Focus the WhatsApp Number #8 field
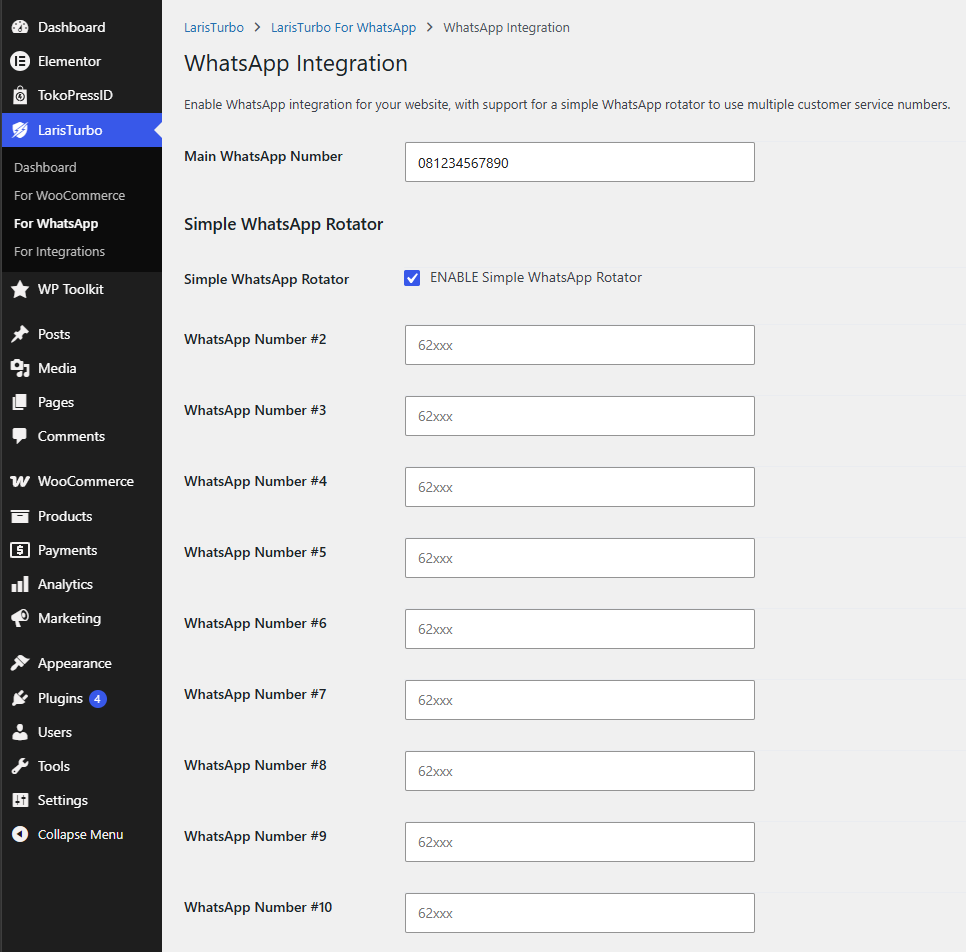The width and height of the screenshot is (966, 952). 579,771
